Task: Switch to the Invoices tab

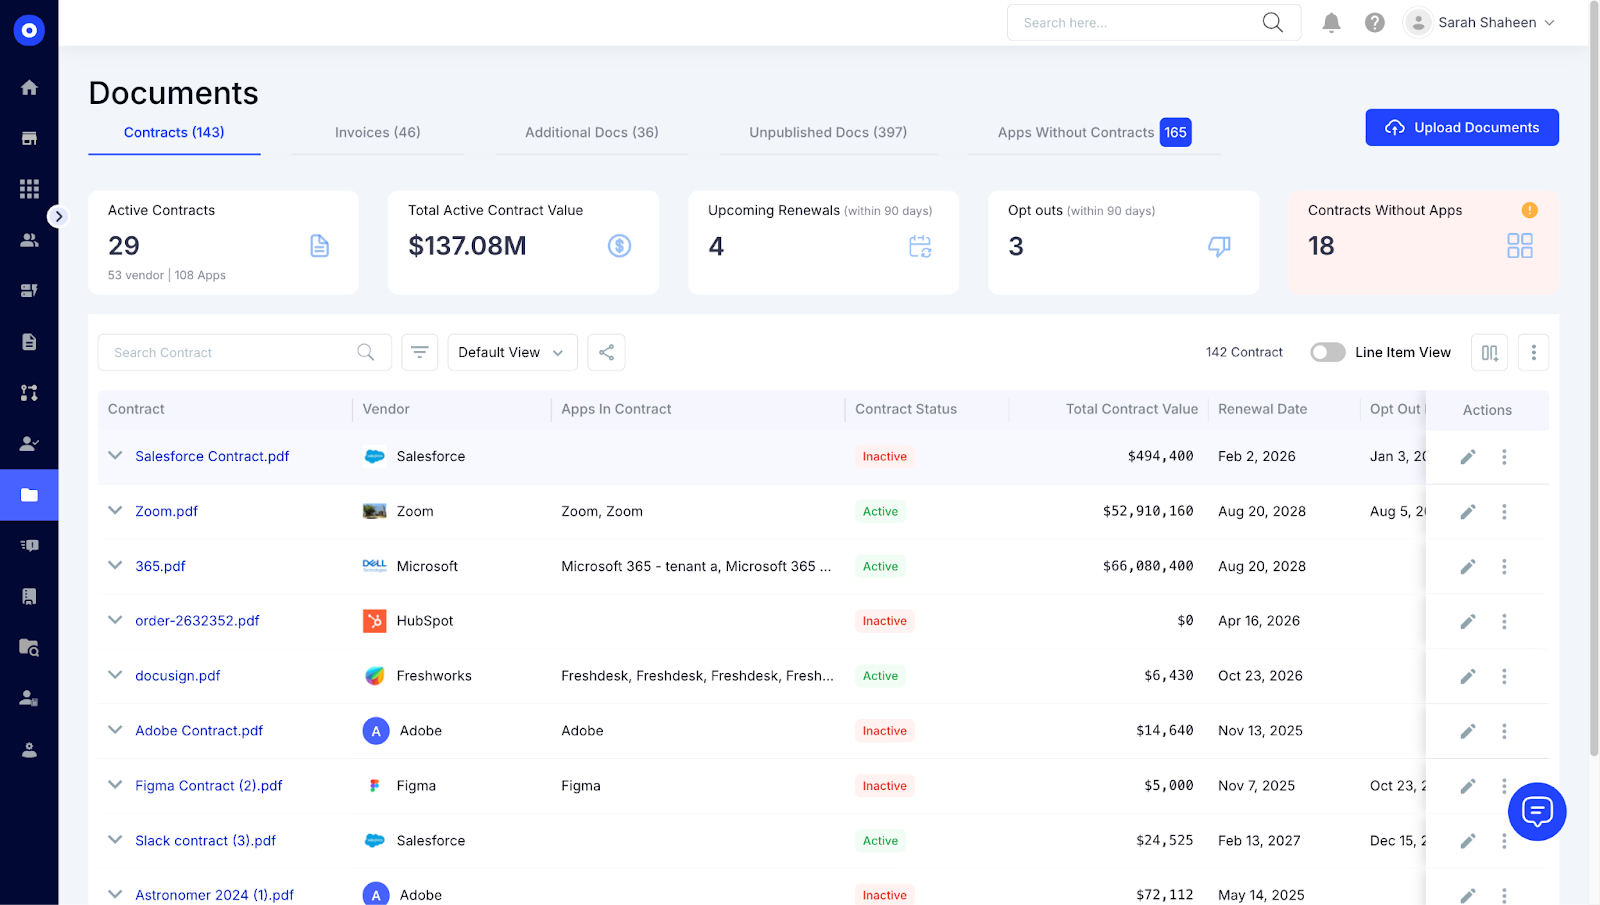Action: pyautogui.click(x=377, y=132)
